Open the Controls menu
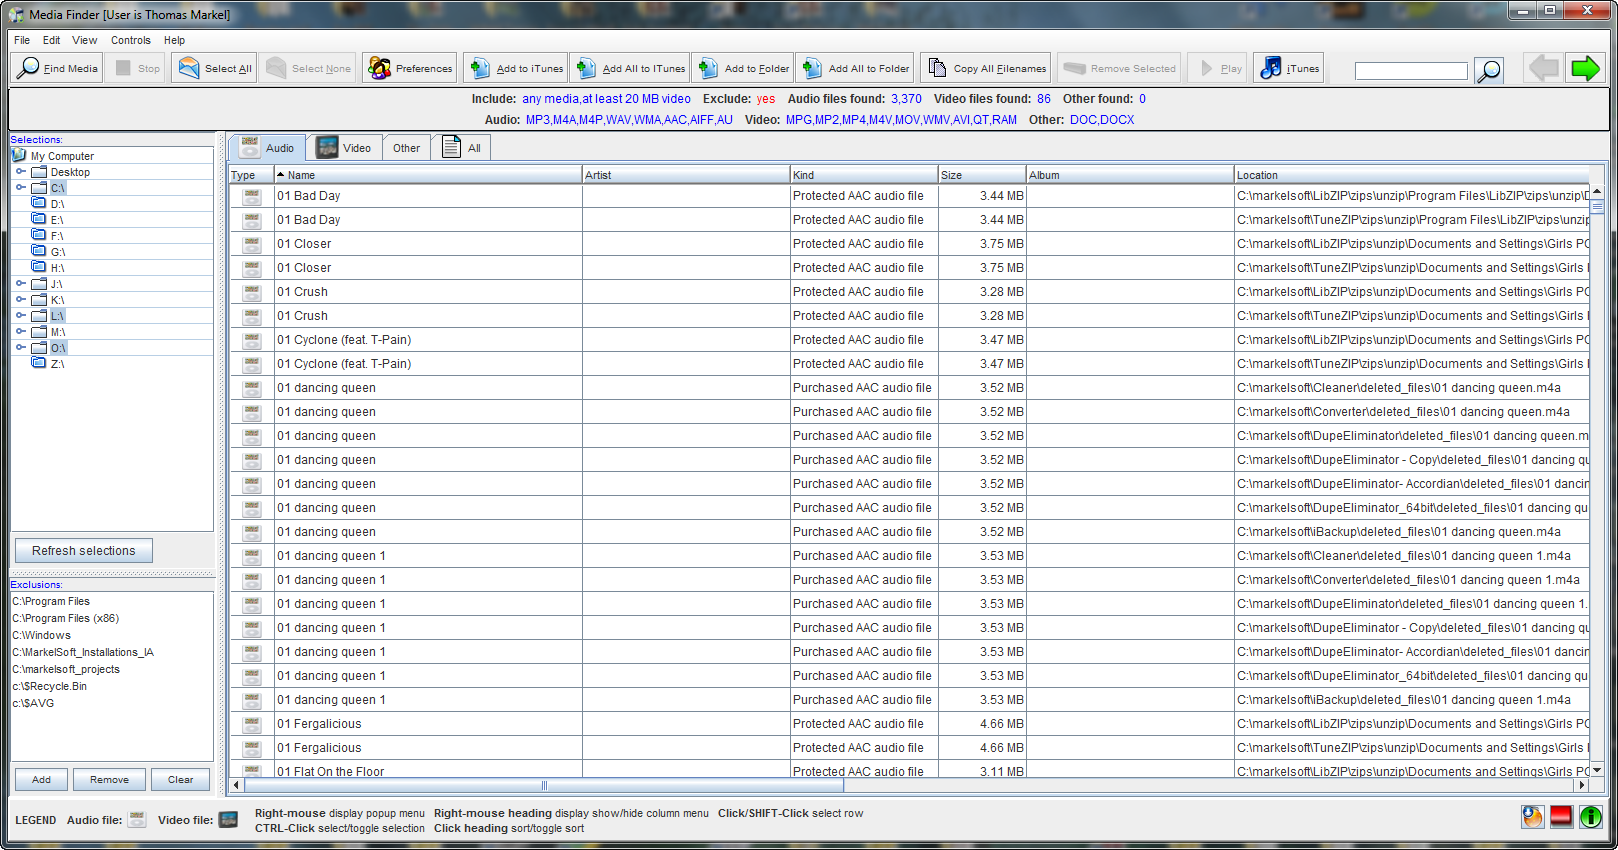Screen dimensions: 1618x850 pos(130,40)
